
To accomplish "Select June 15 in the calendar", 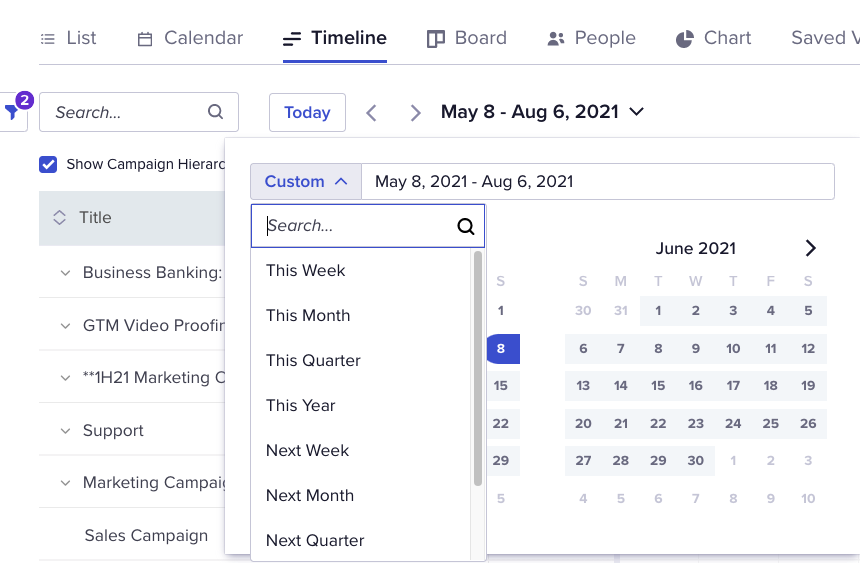I will click(658, 386).
